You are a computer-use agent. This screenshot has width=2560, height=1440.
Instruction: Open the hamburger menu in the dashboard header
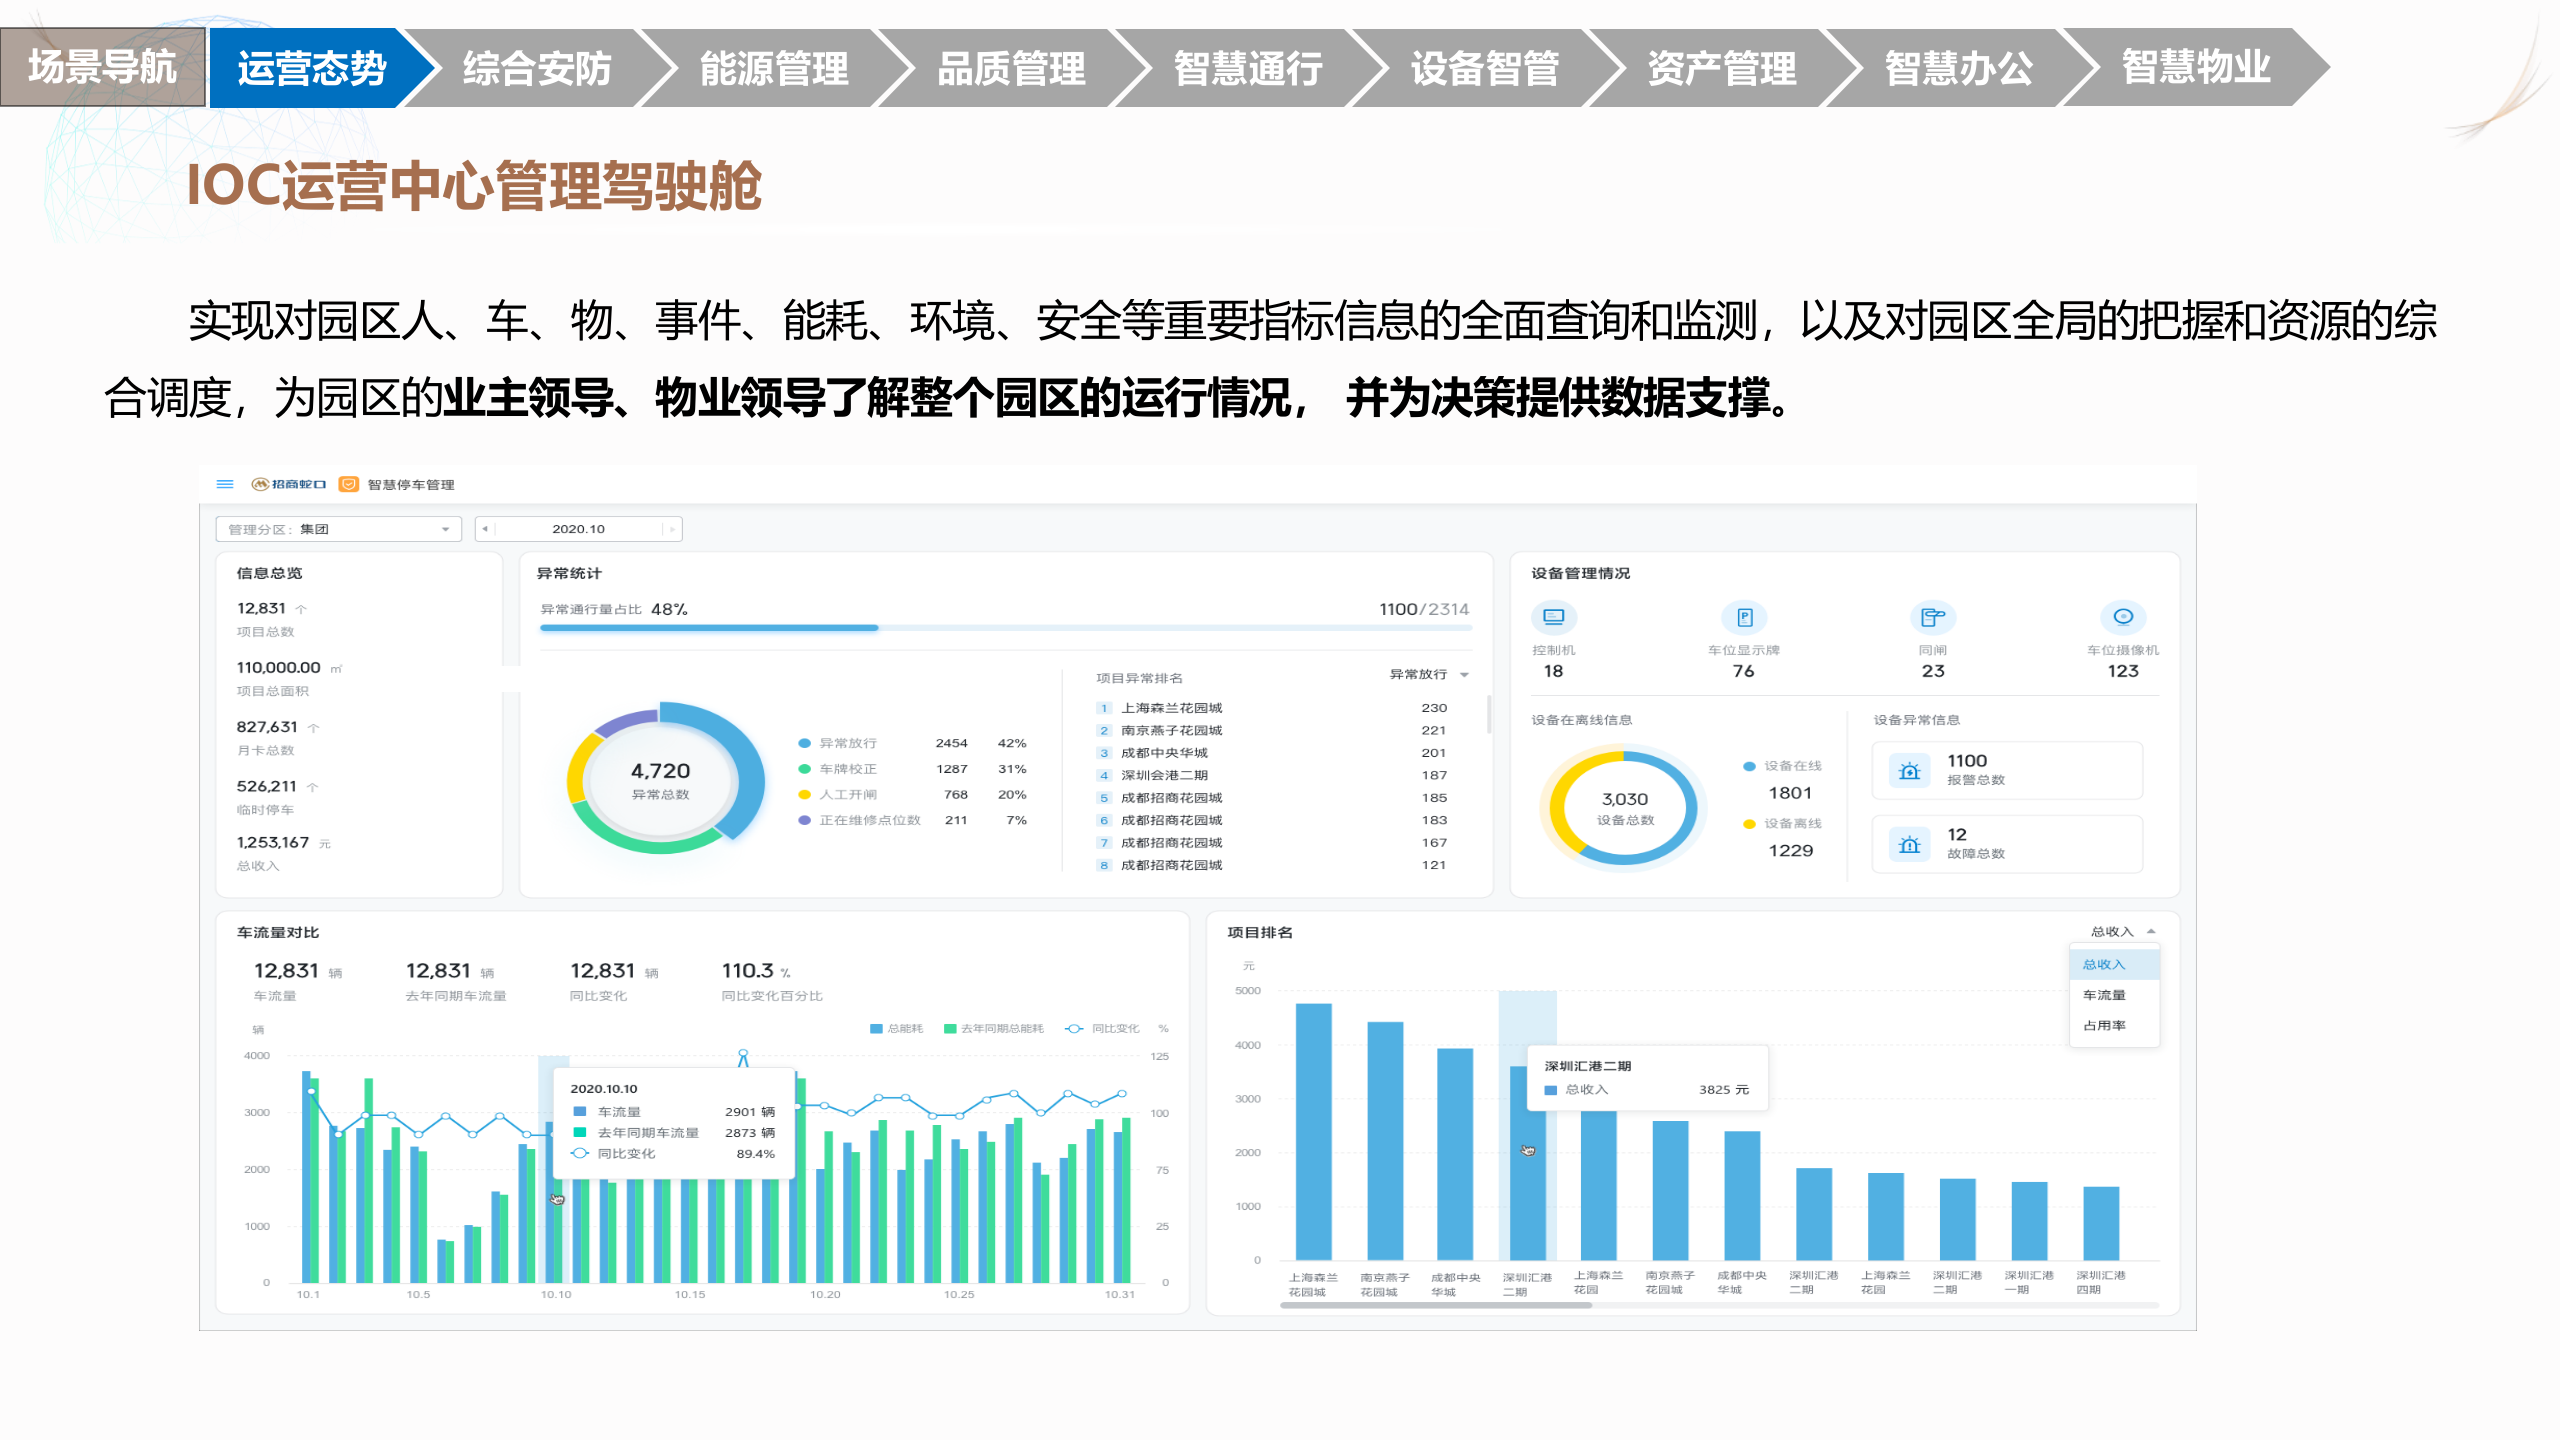(x=224, y=483)
